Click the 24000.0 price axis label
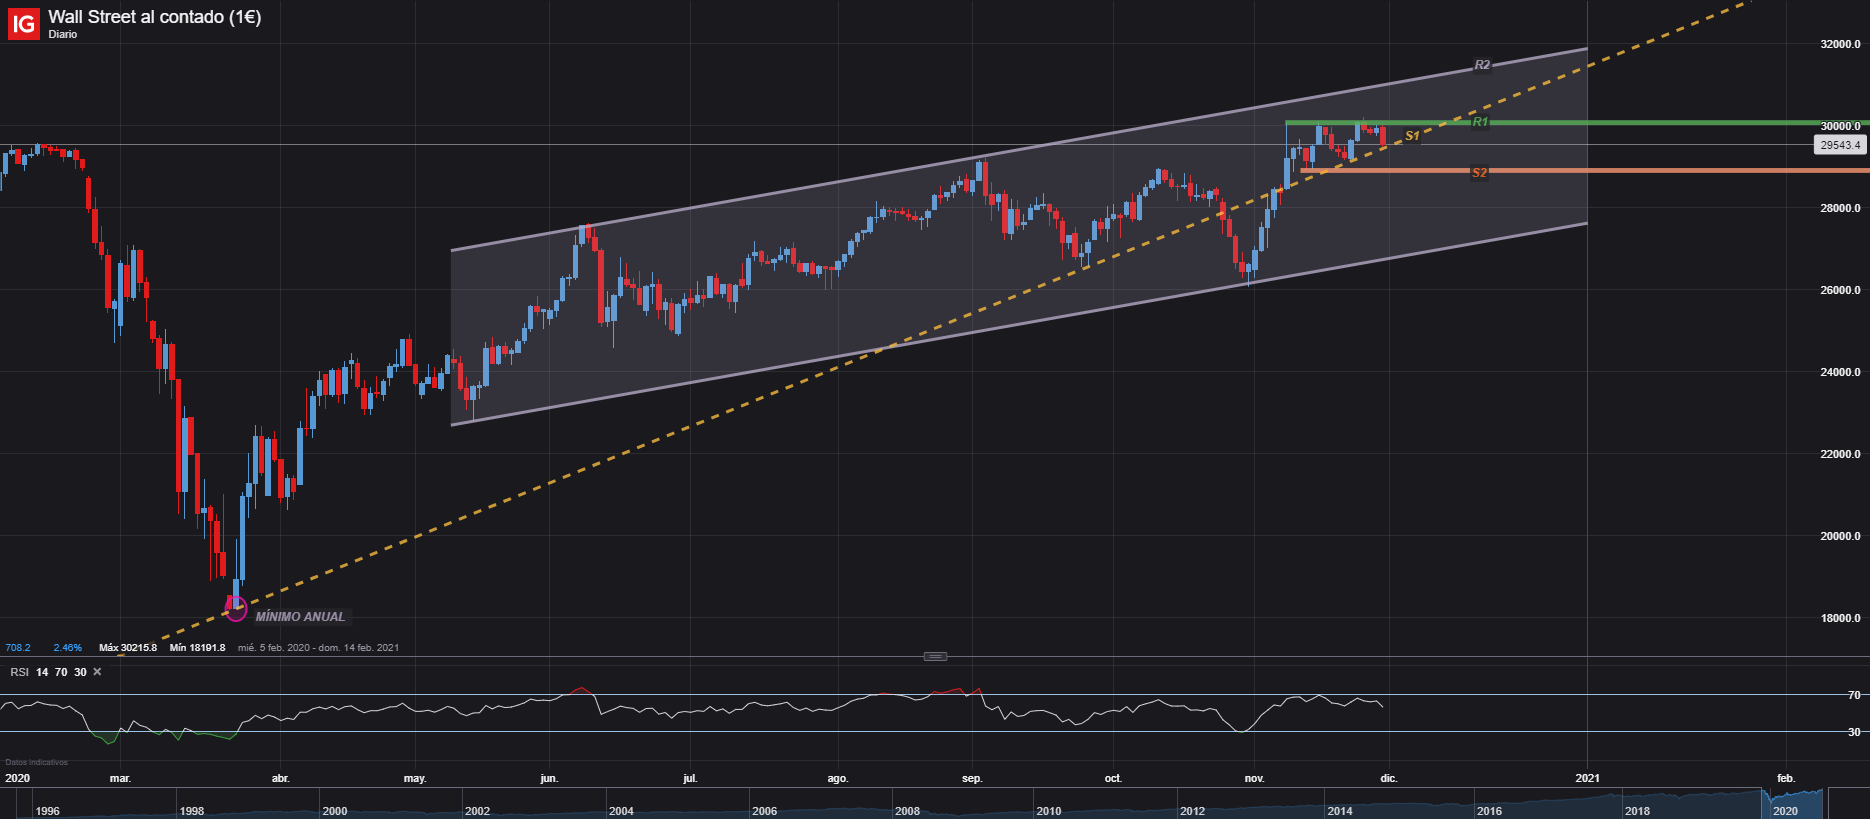 [1840, 372]
